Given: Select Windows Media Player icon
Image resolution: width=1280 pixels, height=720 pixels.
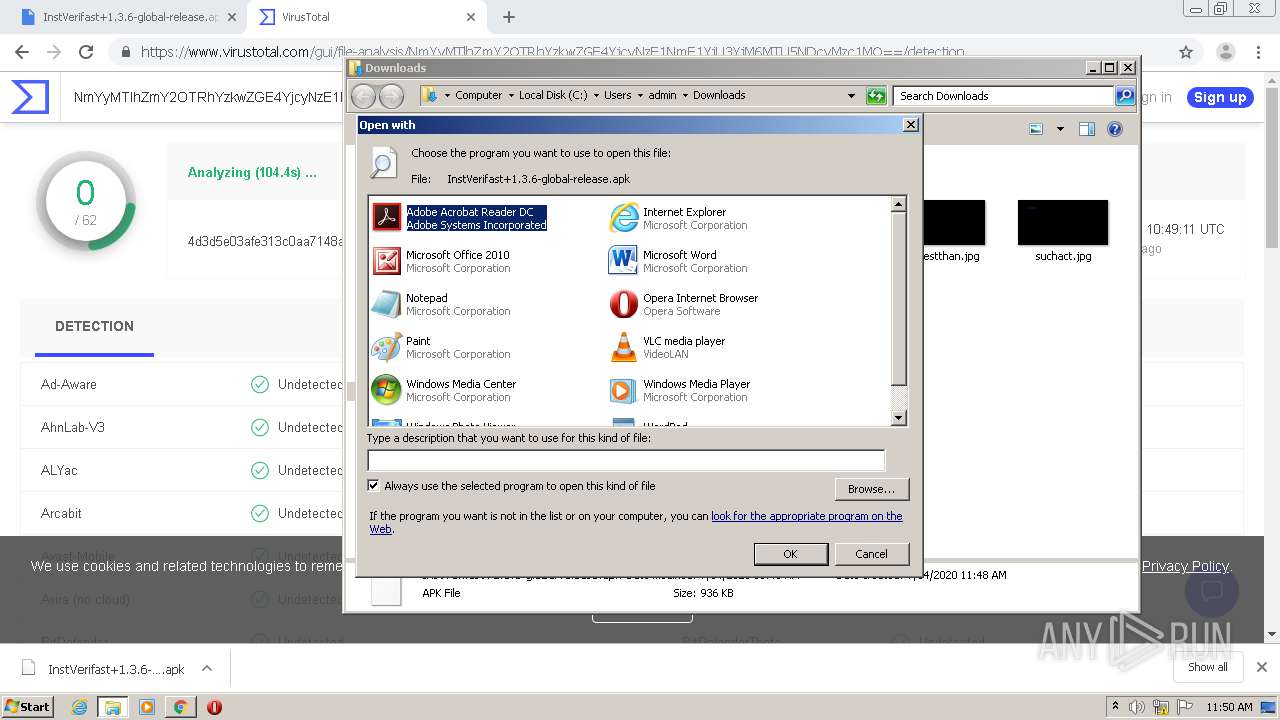Looking at the screenshot, I should (624, 390).
